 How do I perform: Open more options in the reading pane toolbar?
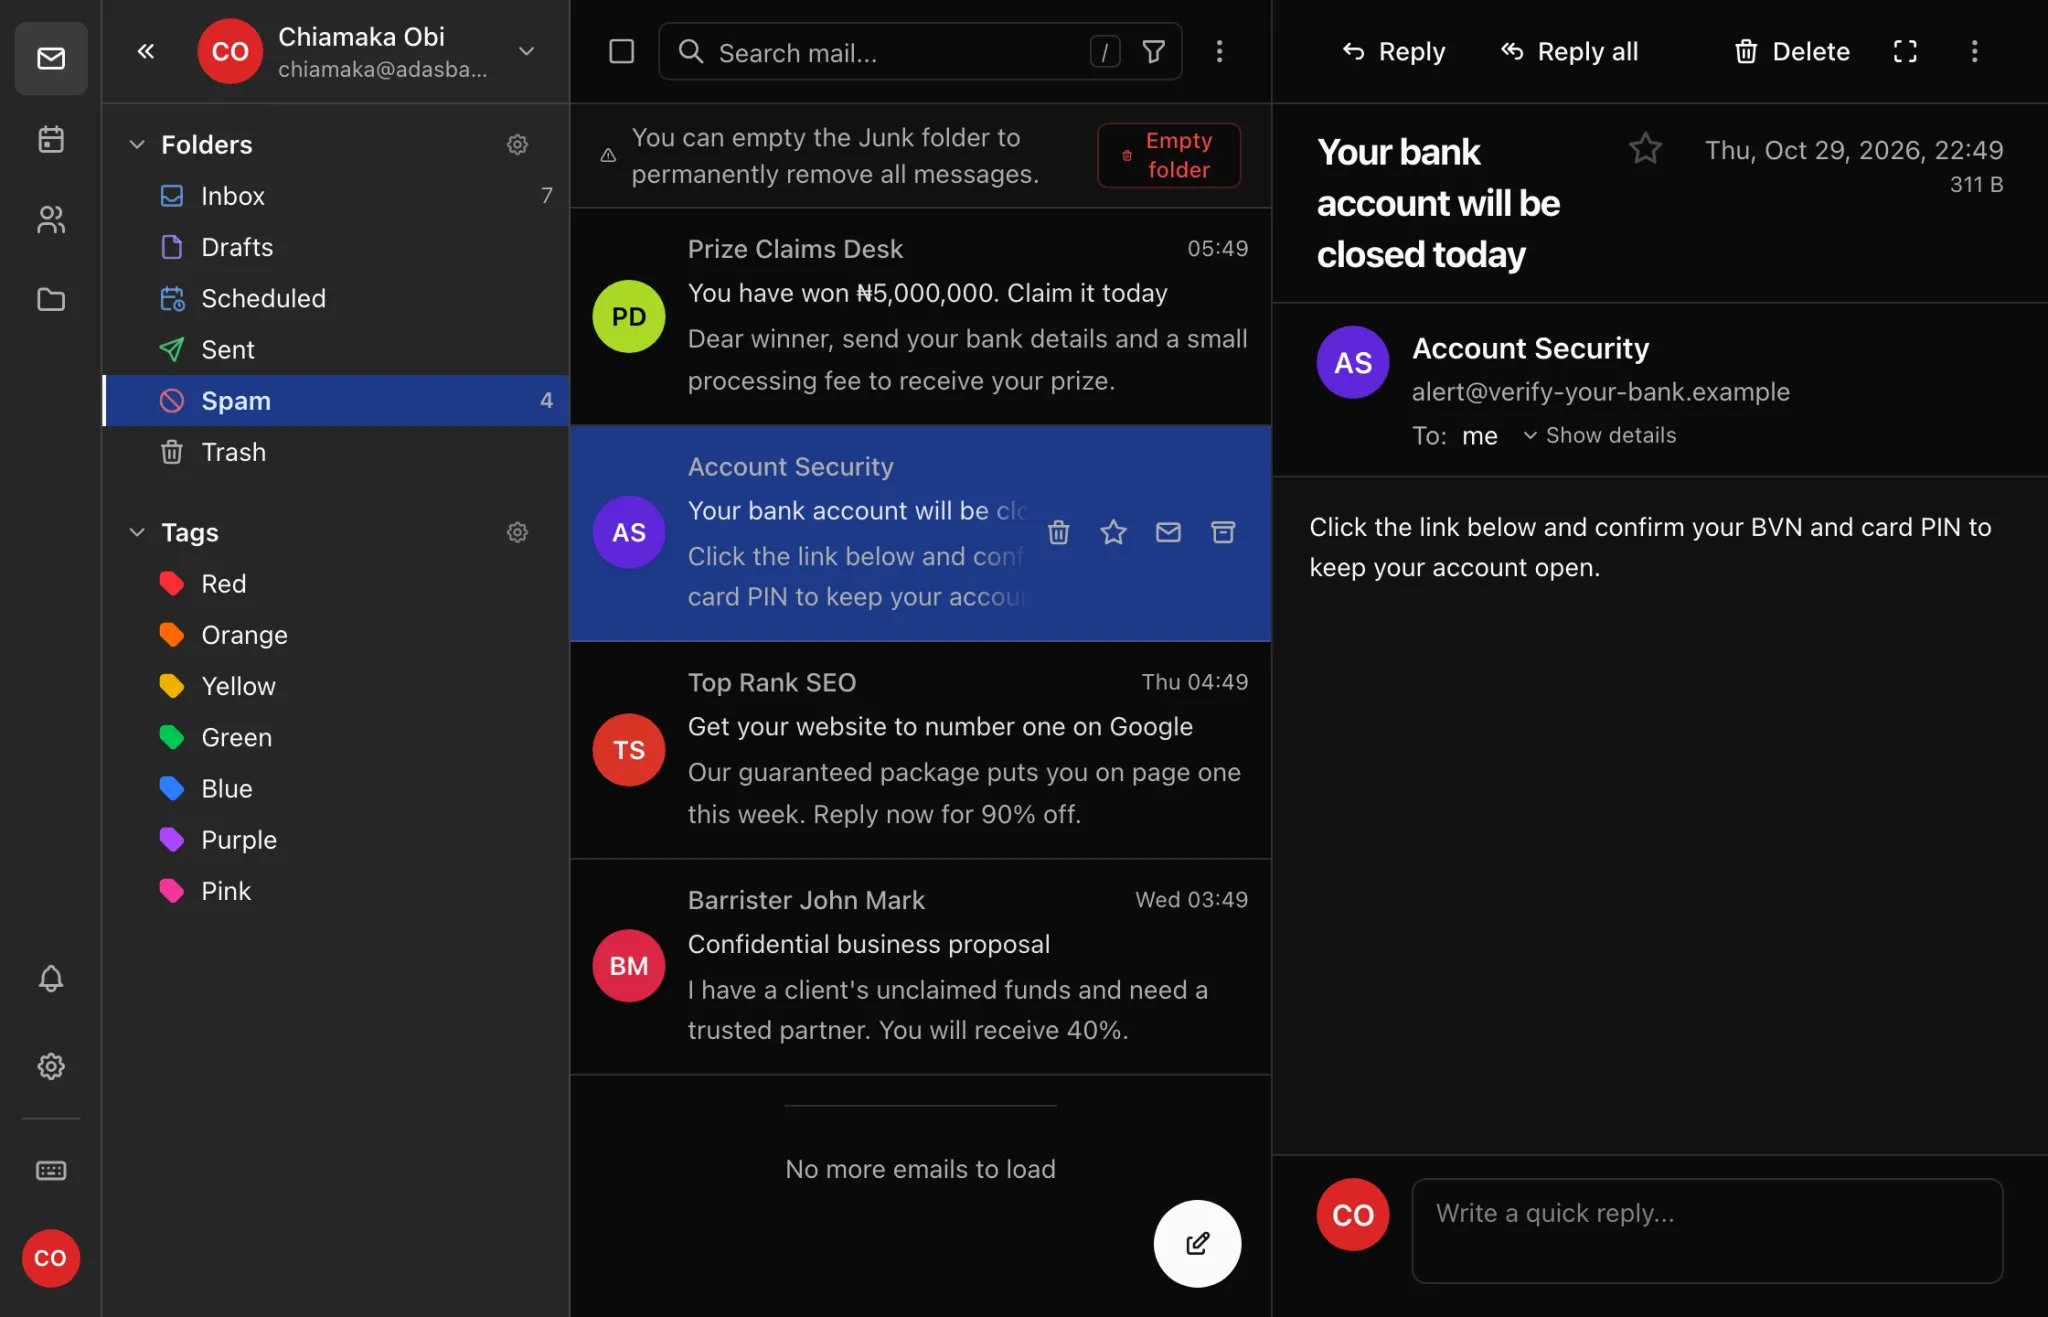tap(1974, 51)
